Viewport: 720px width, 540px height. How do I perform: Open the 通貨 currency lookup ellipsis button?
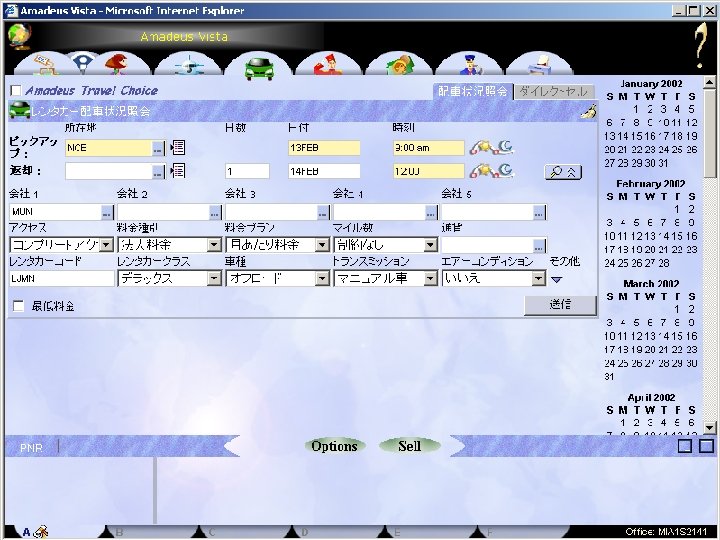pyautogui.click(x=540, y=245)
